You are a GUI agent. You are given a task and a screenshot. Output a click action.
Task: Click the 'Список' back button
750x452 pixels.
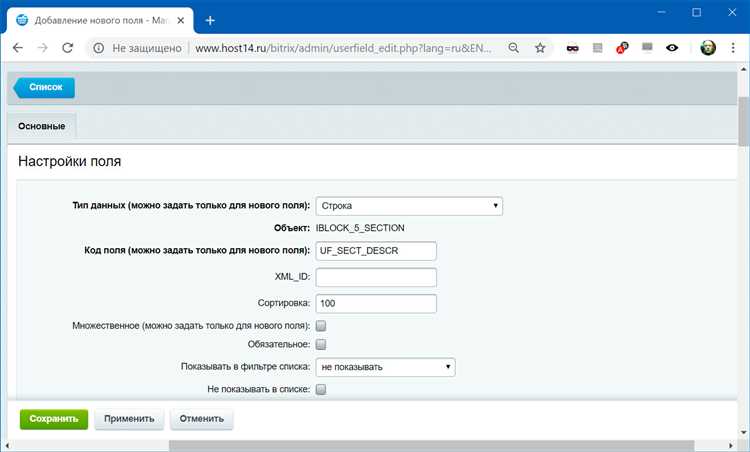(44, 88)
